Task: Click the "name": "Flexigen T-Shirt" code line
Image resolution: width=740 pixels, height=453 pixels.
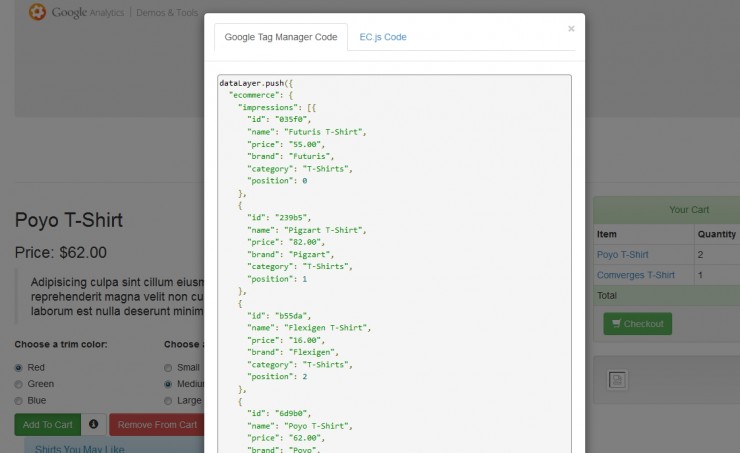Action: (309, 327)
